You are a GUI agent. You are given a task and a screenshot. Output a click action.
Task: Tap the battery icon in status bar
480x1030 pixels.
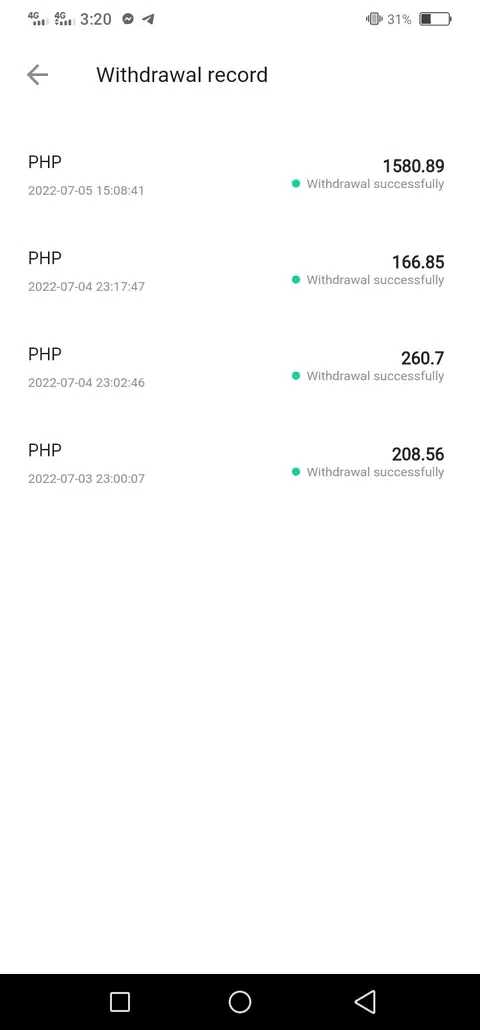pyautogui.click(x=435, y=19)
